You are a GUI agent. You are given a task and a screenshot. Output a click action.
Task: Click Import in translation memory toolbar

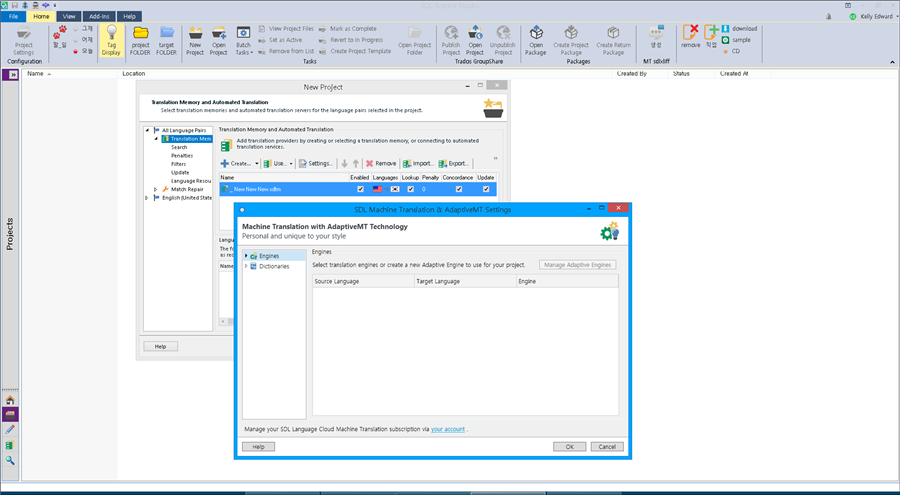click(x=418, y=164)
